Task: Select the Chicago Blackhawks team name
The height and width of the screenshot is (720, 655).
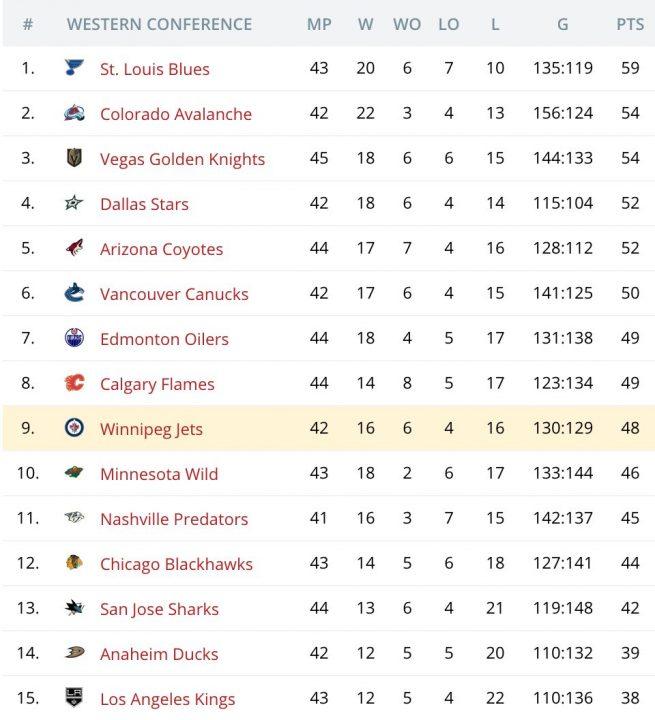Action: [176, 564]
